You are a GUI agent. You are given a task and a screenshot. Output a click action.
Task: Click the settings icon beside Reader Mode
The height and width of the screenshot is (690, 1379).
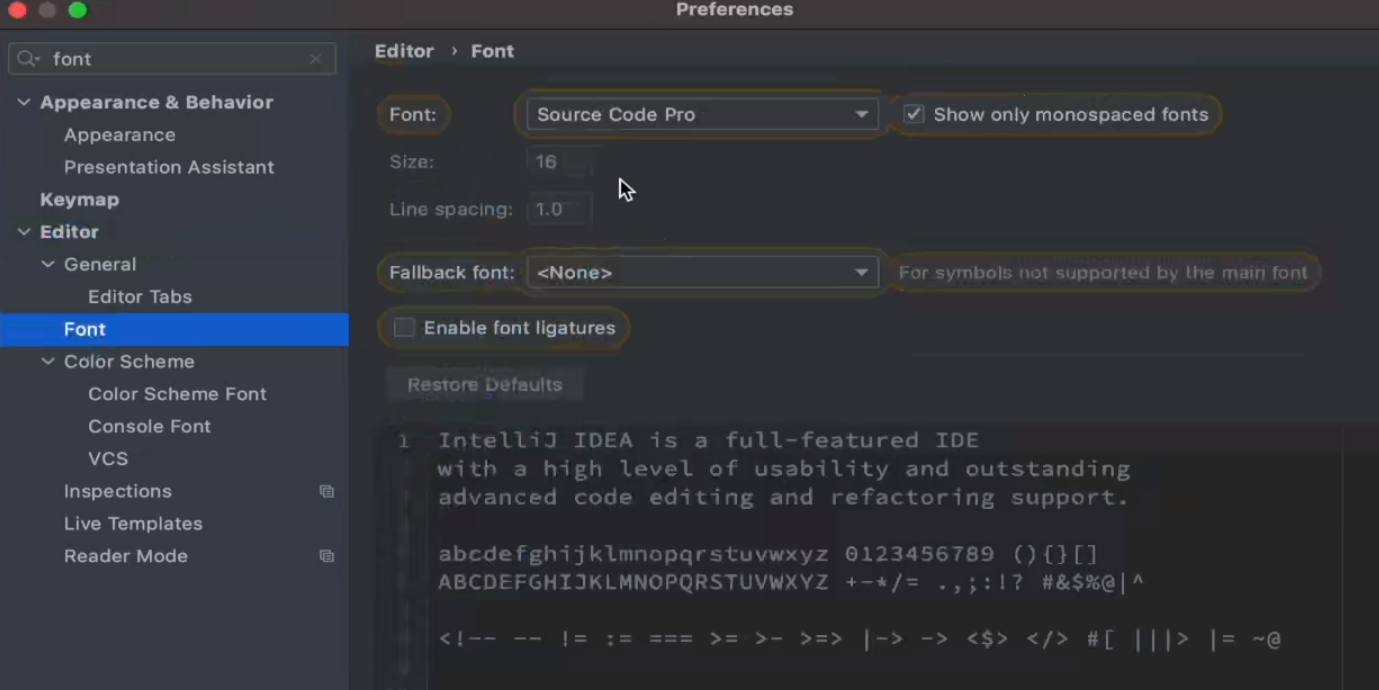pos(326,556)
